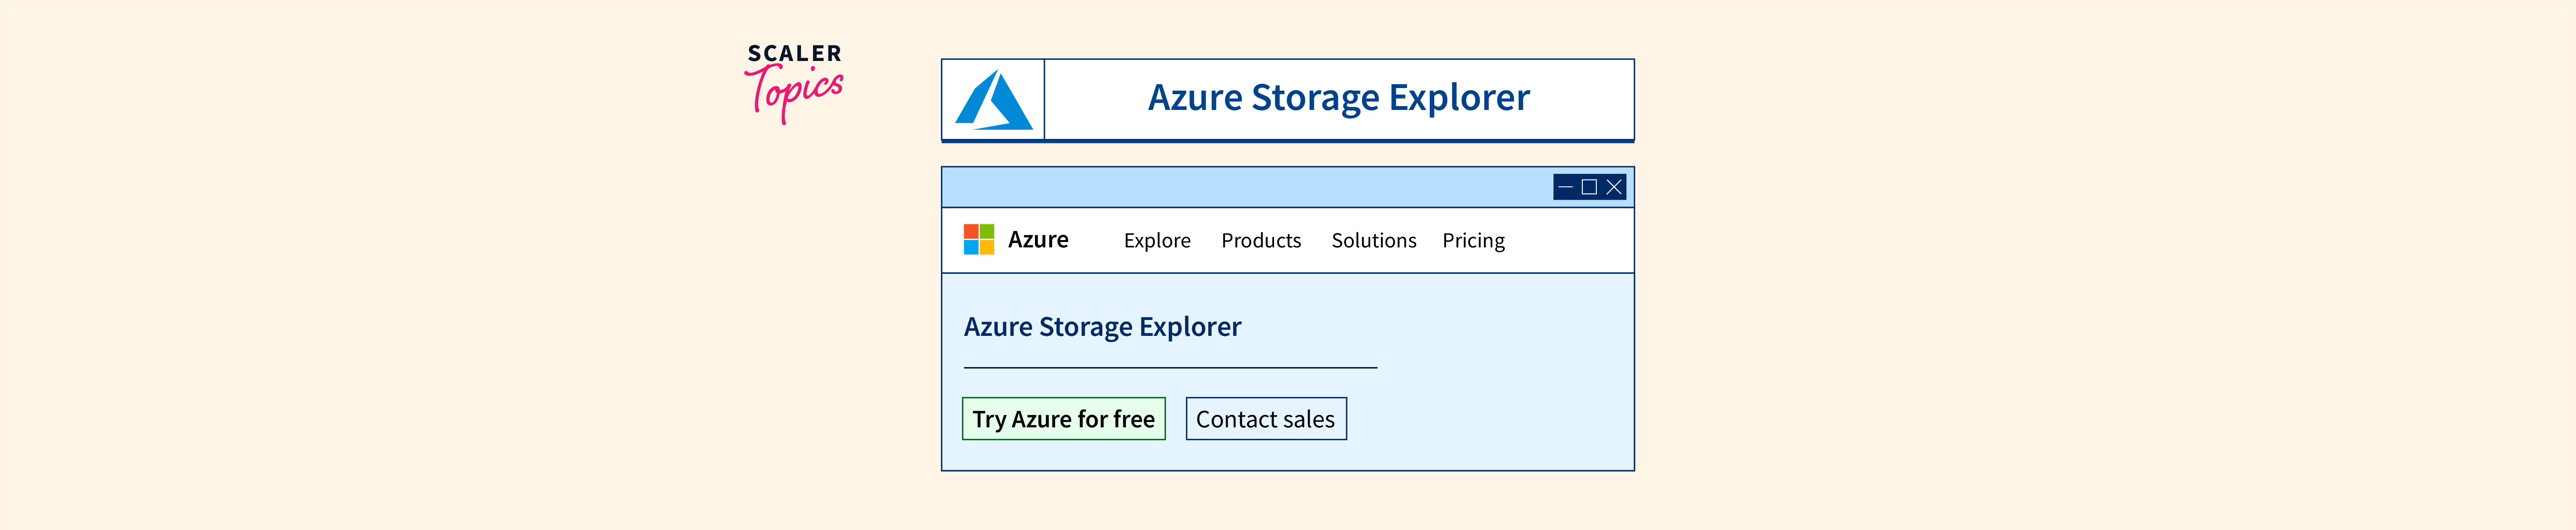2576x530 pixels.
Task: Click the red square in Microsoft logo
Action: coord(970,231)
